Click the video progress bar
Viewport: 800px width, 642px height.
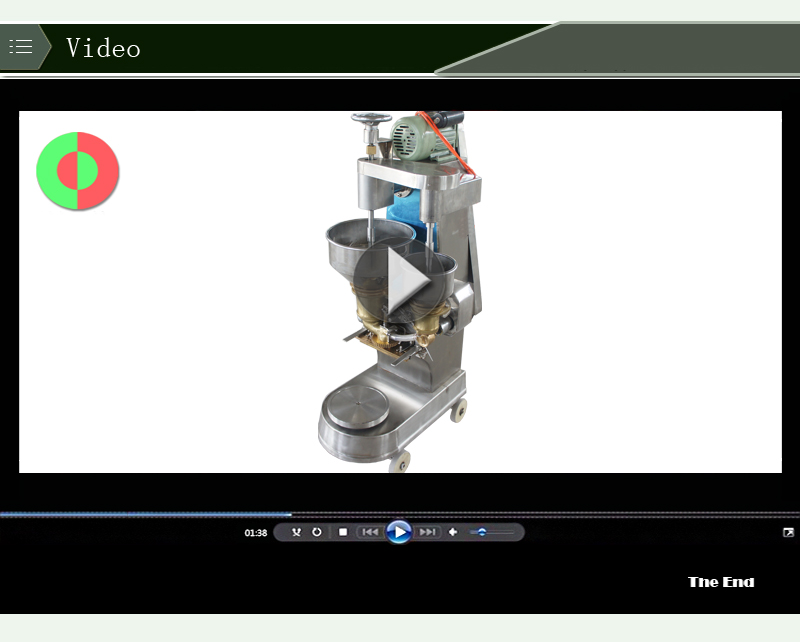coord(400,510)
